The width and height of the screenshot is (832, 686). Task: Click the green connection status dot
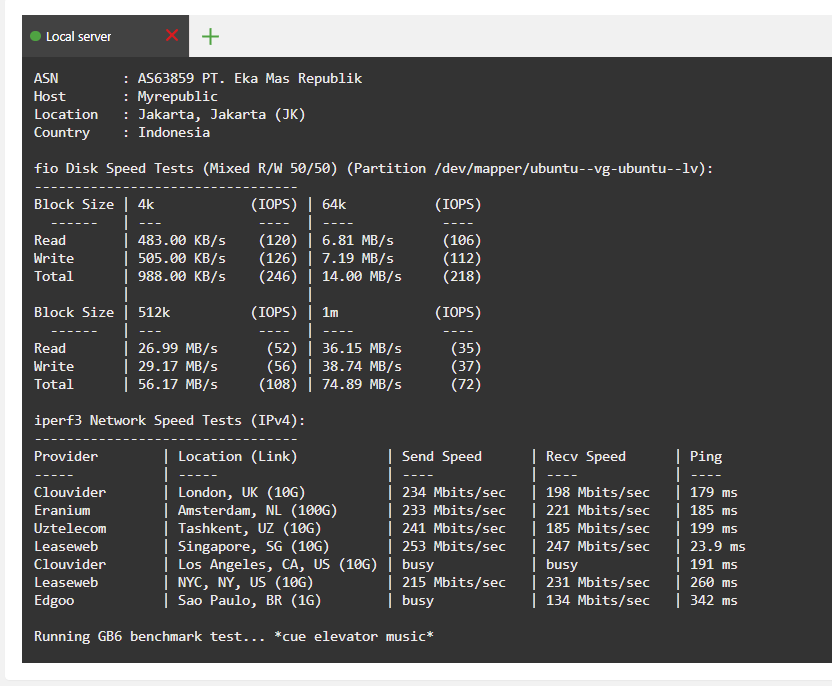pyautogui.click(x=36, y=37)
